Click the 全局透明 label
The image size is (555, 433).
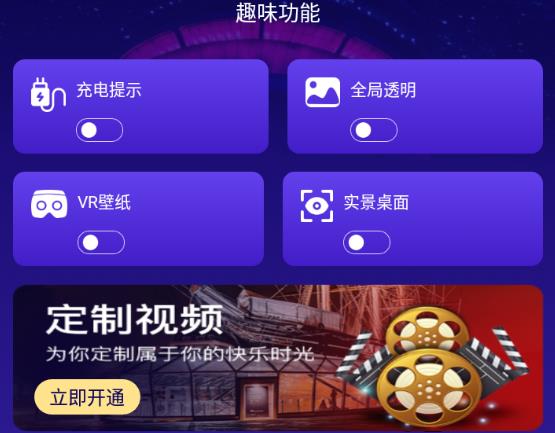pyautogui.click(x=383, y=90)
